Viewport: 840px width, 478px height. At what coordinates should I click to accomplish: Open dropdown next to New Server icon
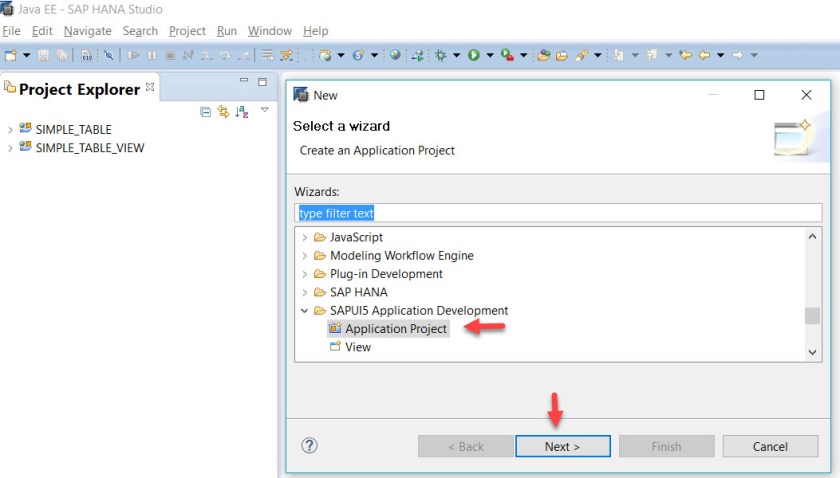click(x=341, y=55)
